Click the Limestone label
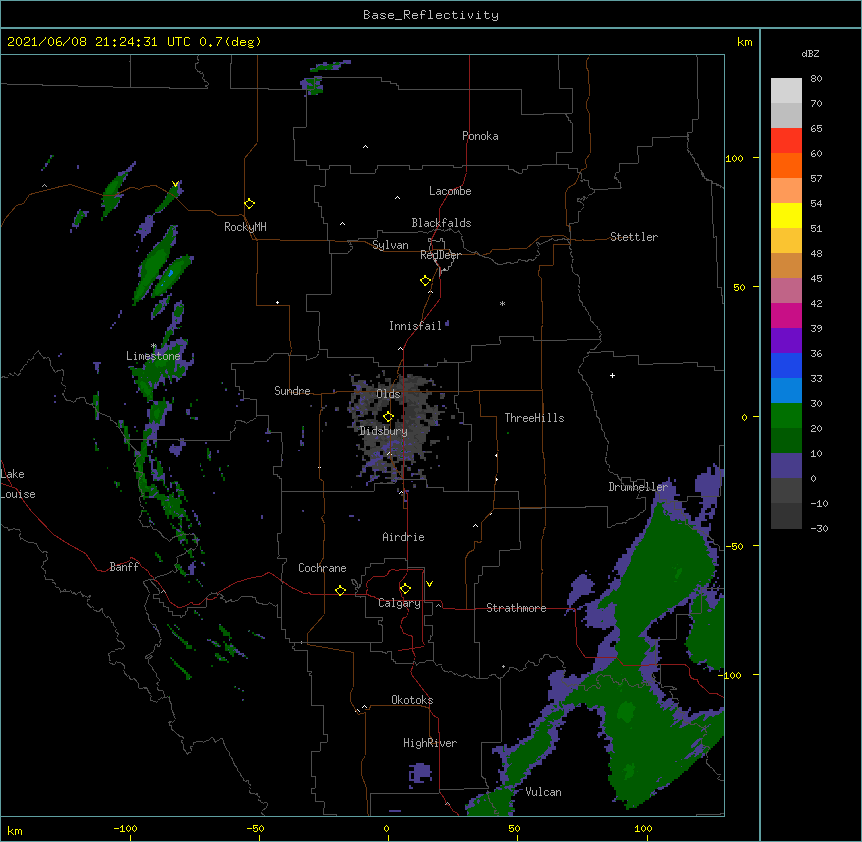The width and height of the screenshot is (862, 842). coord(153,356)
